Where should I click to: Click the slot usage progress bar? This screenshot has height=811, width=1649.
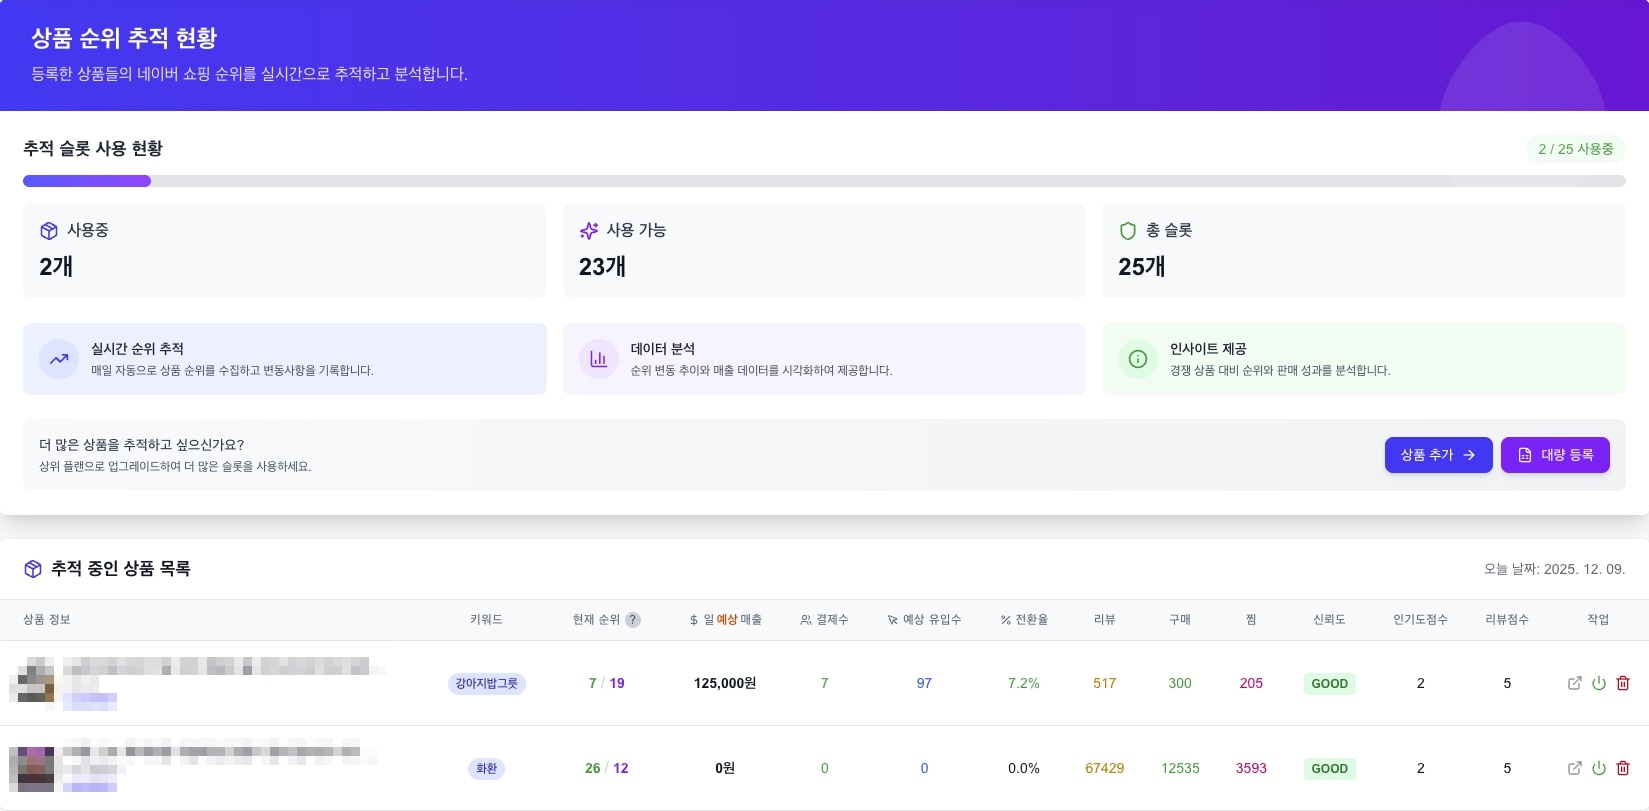[824, 181]
